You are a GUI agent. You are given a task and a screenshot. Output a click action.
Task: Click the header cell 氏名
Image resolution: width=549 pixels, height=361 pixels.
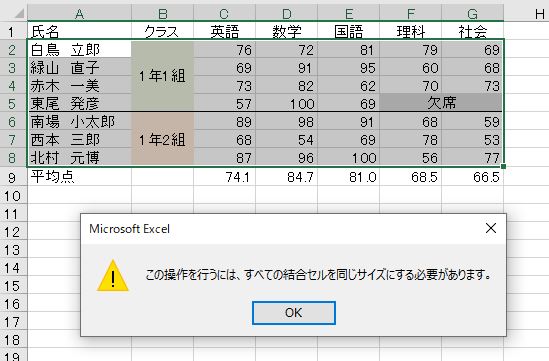79,32
